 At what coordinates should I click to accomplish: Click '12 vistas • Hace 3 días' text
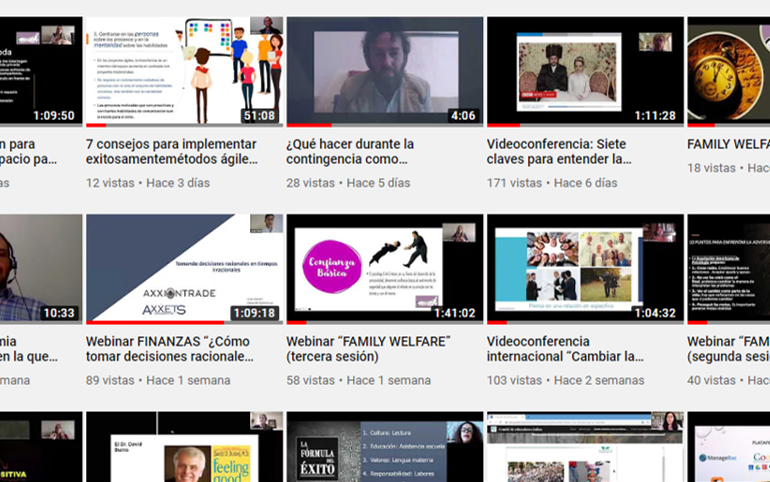point(148,183)
